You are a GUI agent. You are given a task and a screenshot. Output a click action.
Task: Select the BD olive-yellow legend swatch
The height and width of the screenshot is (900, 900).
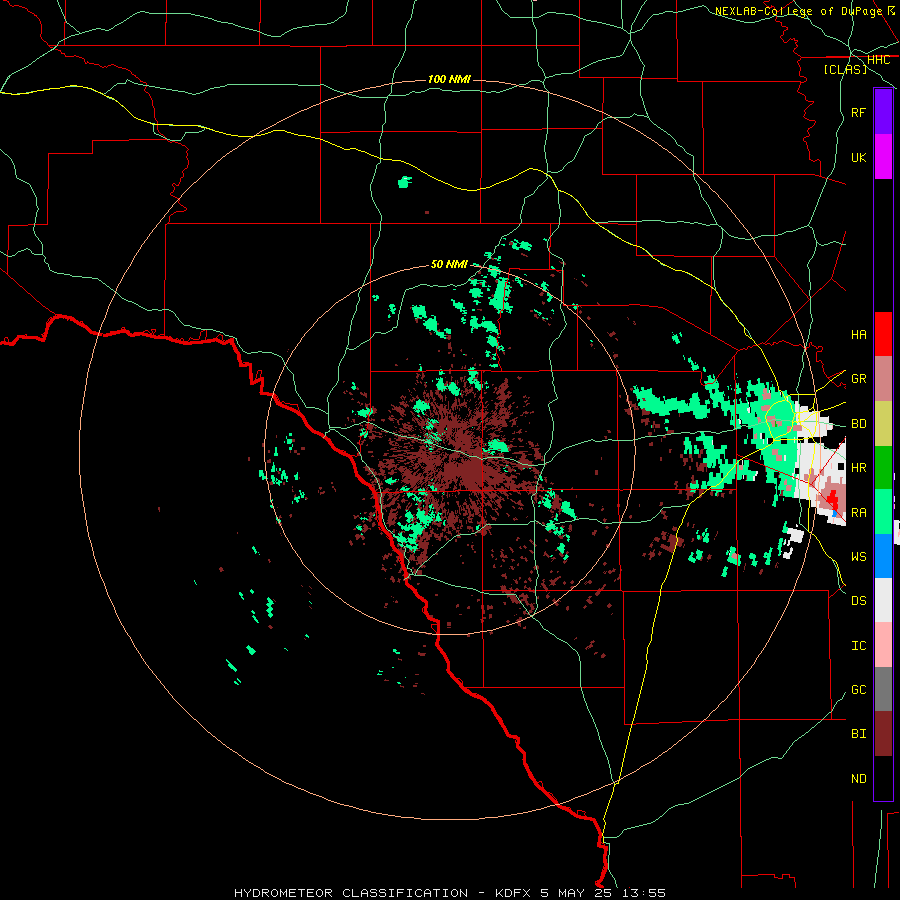click(x=883, y=424)
